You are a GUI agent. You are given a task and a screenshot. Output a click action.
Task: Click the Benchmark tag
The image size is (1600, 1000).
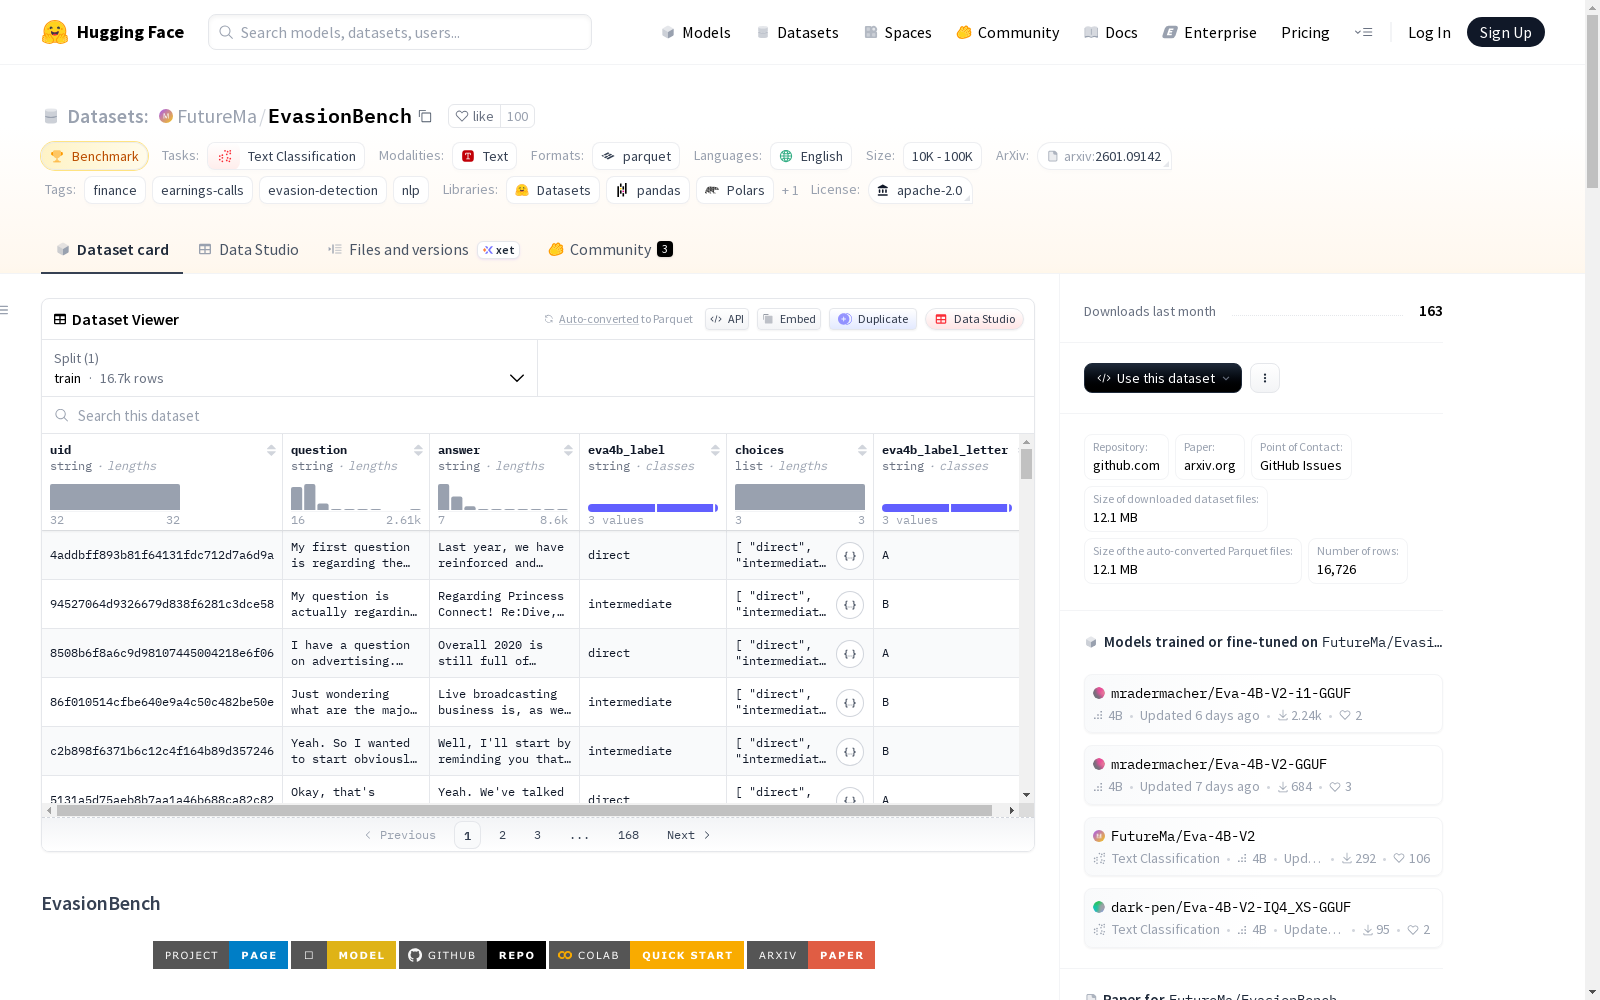click(95, 156)
